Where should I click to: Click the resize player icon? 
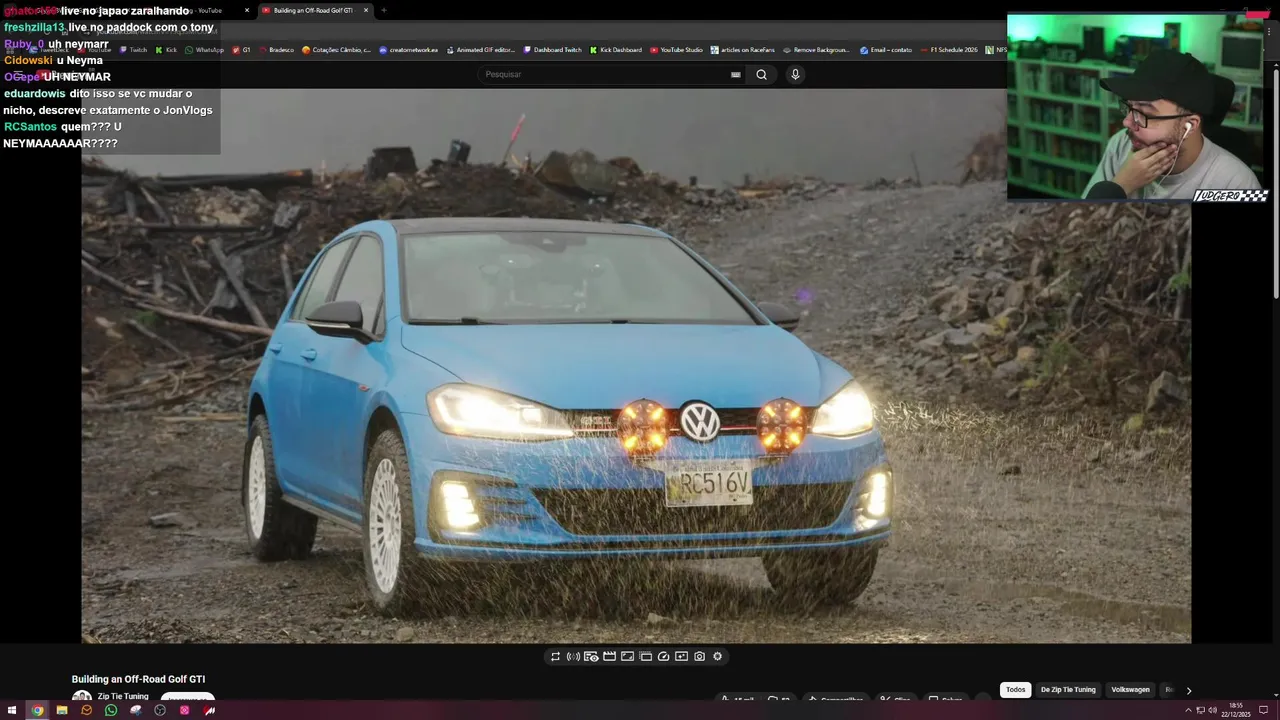pyautogui.click(x=627, y=657)
